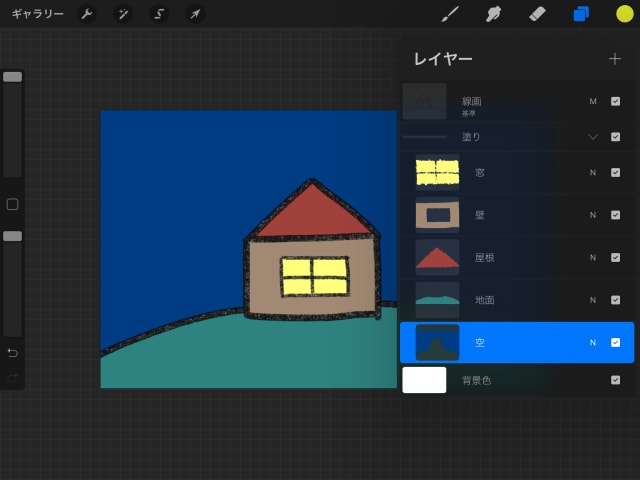Open the Adjustments magic wand menu
The height and width of the screenshot is (480, 640).
(123, 14)
